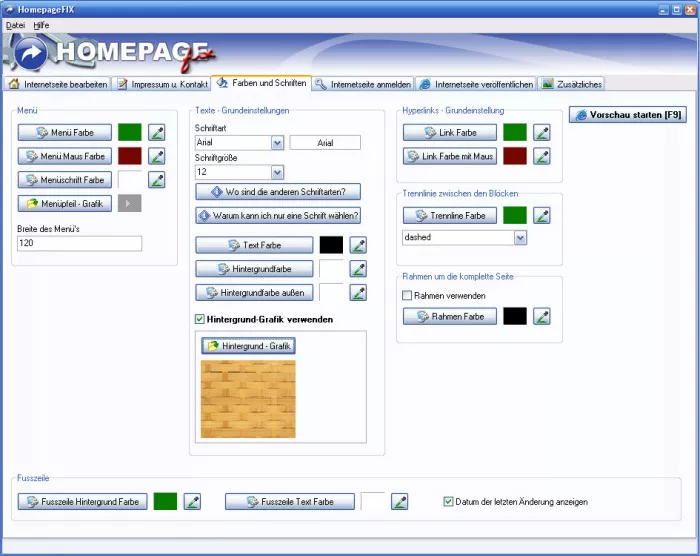Open the Schriftart Arial dropdown
This screenshot has height=556, width=700.
click(x=277, y=143)
